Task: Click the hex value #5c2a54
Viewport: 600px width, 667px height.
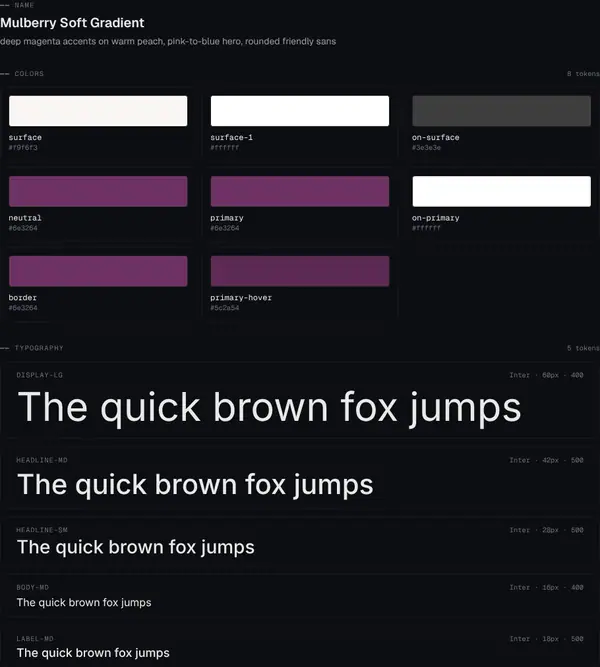Action: 225,308
